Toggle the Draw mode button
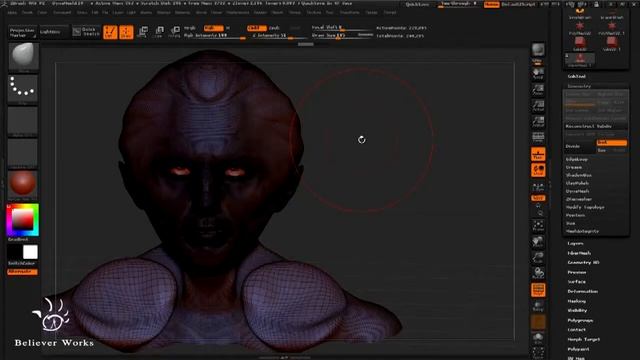 point(126,32)
